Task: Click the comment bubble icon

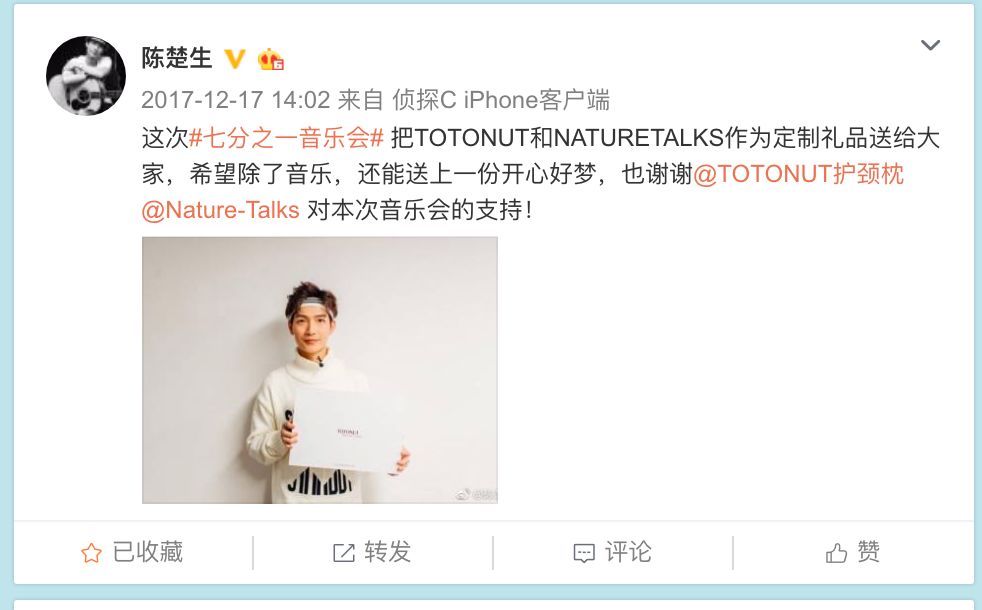Action: click(x=584, y=554)
